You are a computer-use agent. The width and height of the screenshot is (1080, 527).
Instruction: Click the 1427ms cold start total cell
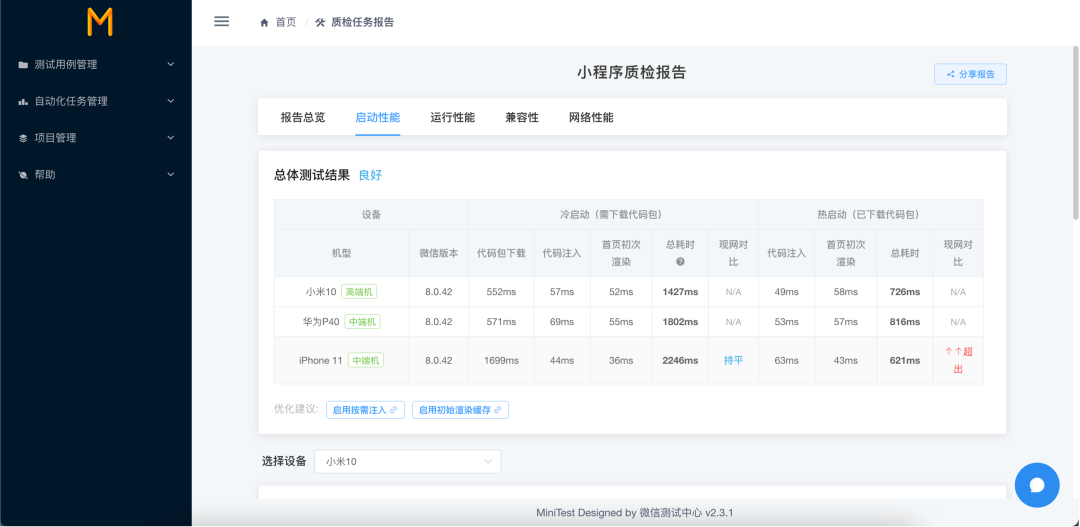coord(681,292)
